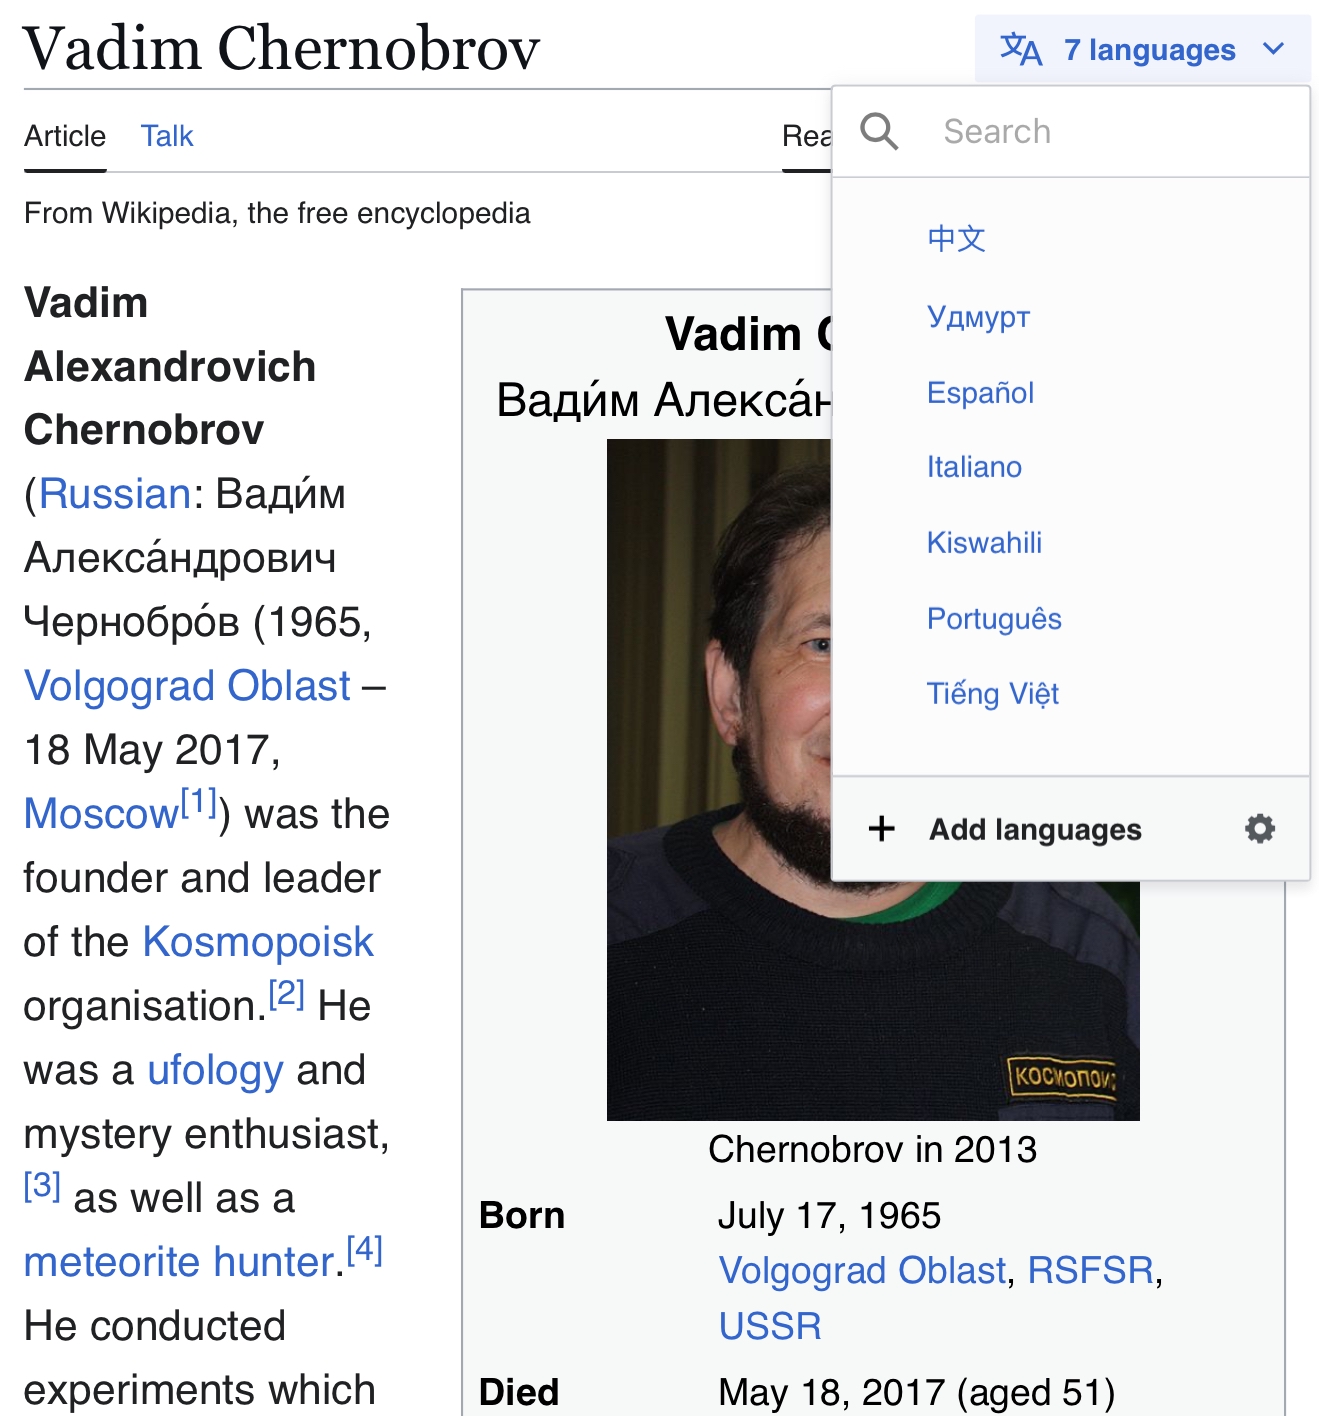Click the language settings gear icon
This screenshot has width=1319, height=1416.
[x=1259, y=828]
